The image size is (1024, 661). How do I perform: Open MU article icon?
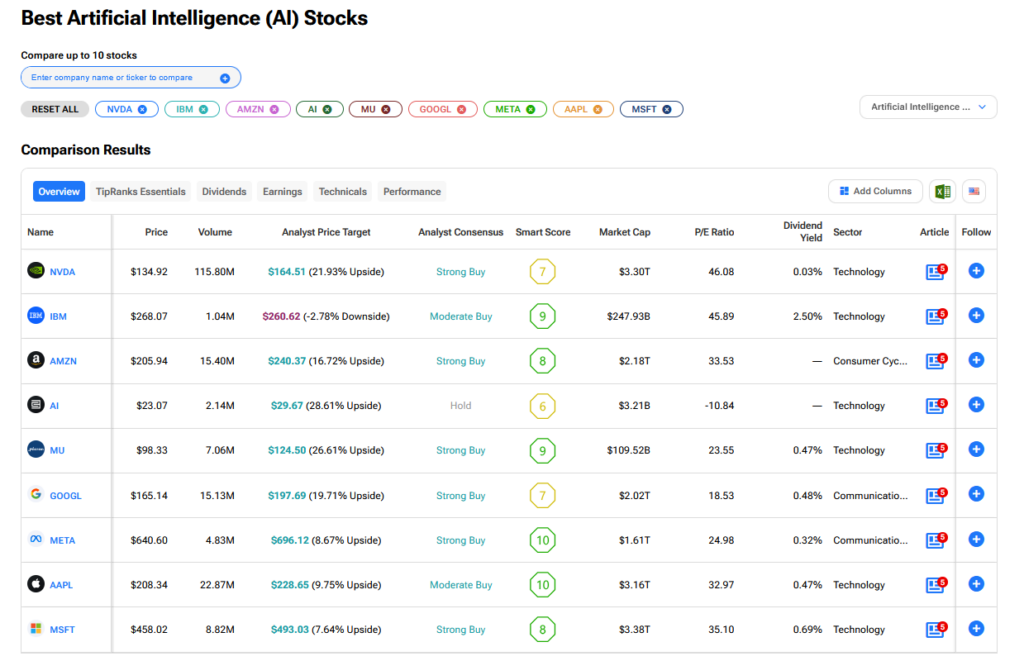click(x=936, y=450)
